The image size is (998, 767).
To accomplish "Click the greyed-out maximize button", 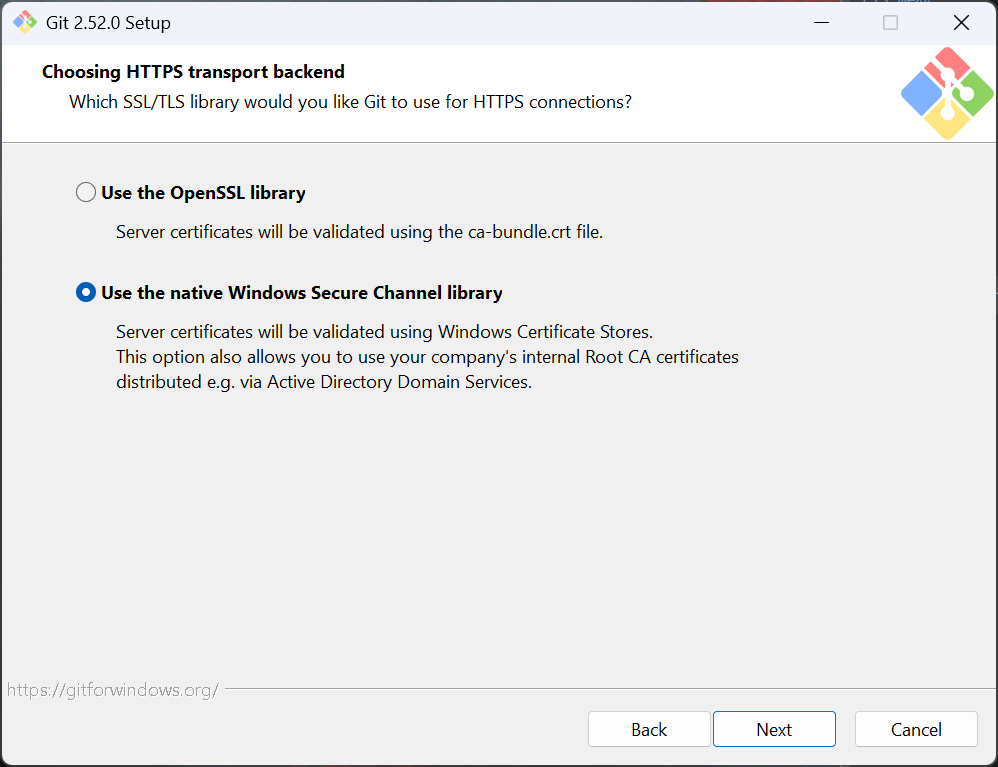I will coord(890,22).
